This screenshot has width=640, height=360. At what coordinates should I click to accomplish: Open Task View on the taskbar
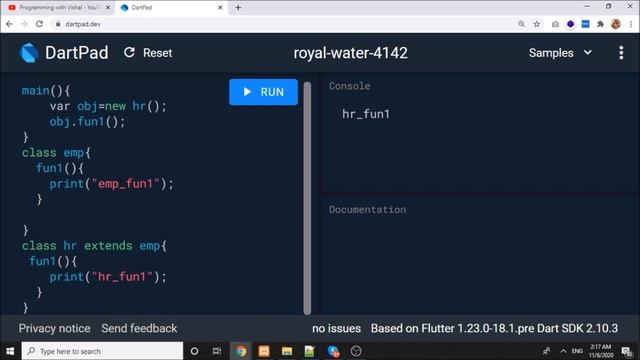click(x=217, y=351)
